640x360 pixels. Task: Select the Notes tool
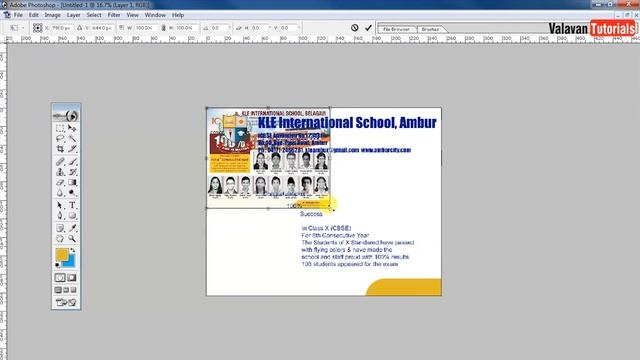pyautogui.click(x=60, y=228)
